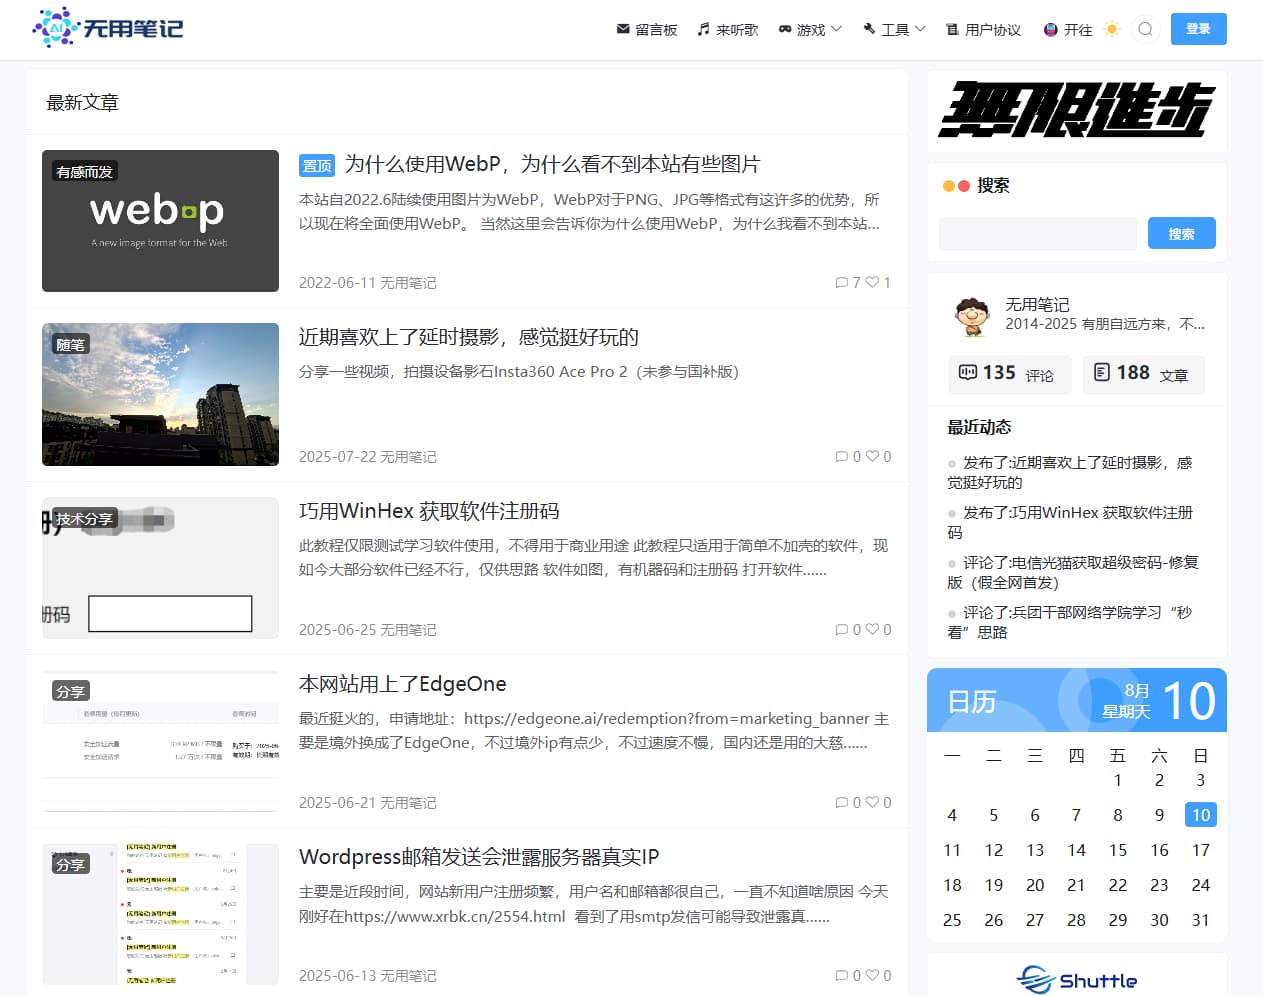Viewport: 1263px width, 996px height.
Task: Click the 置顶 pinned badge on WebP post
Action: pyautogui.click(x=316, y=164)
